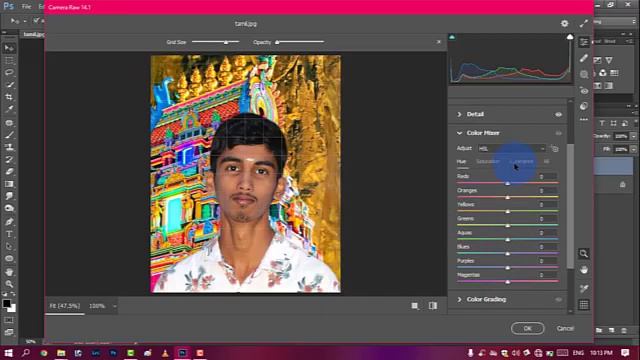Select the Eyedropper tool in Photoshop toolbar

(x=9, y=109)
